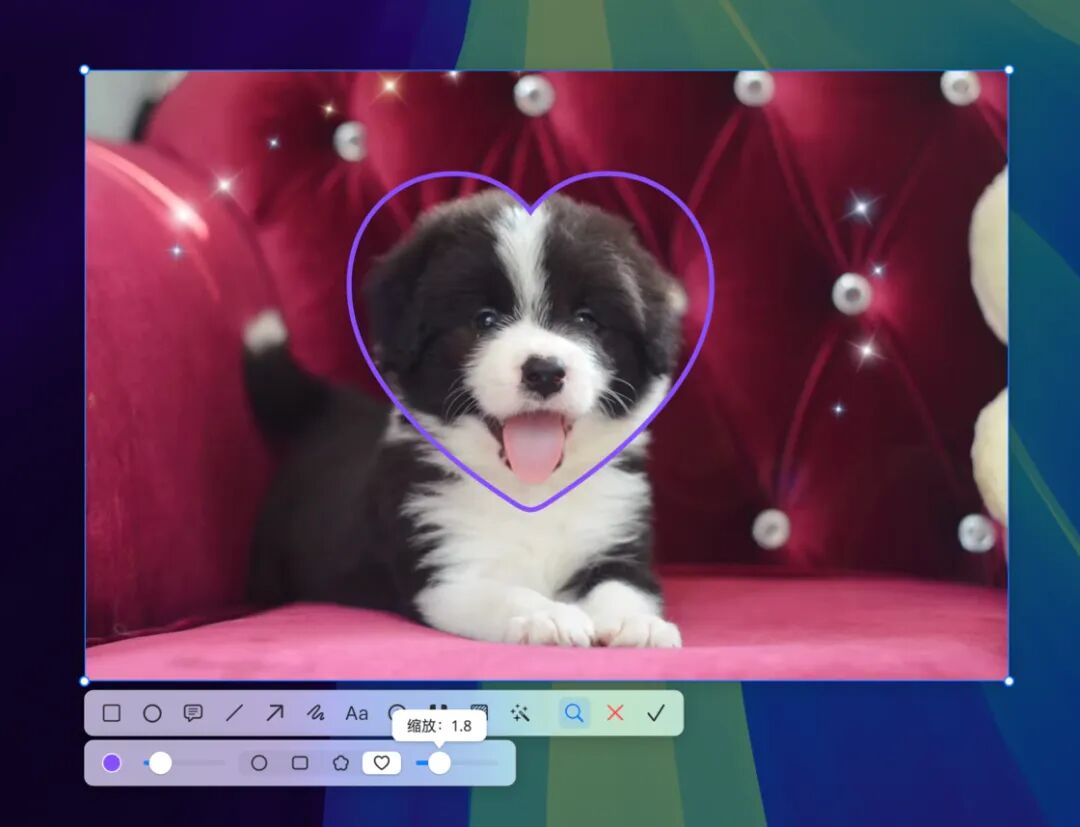Click the bottom-right selection corner handle
The image size is (1080, 827).
1009,682
